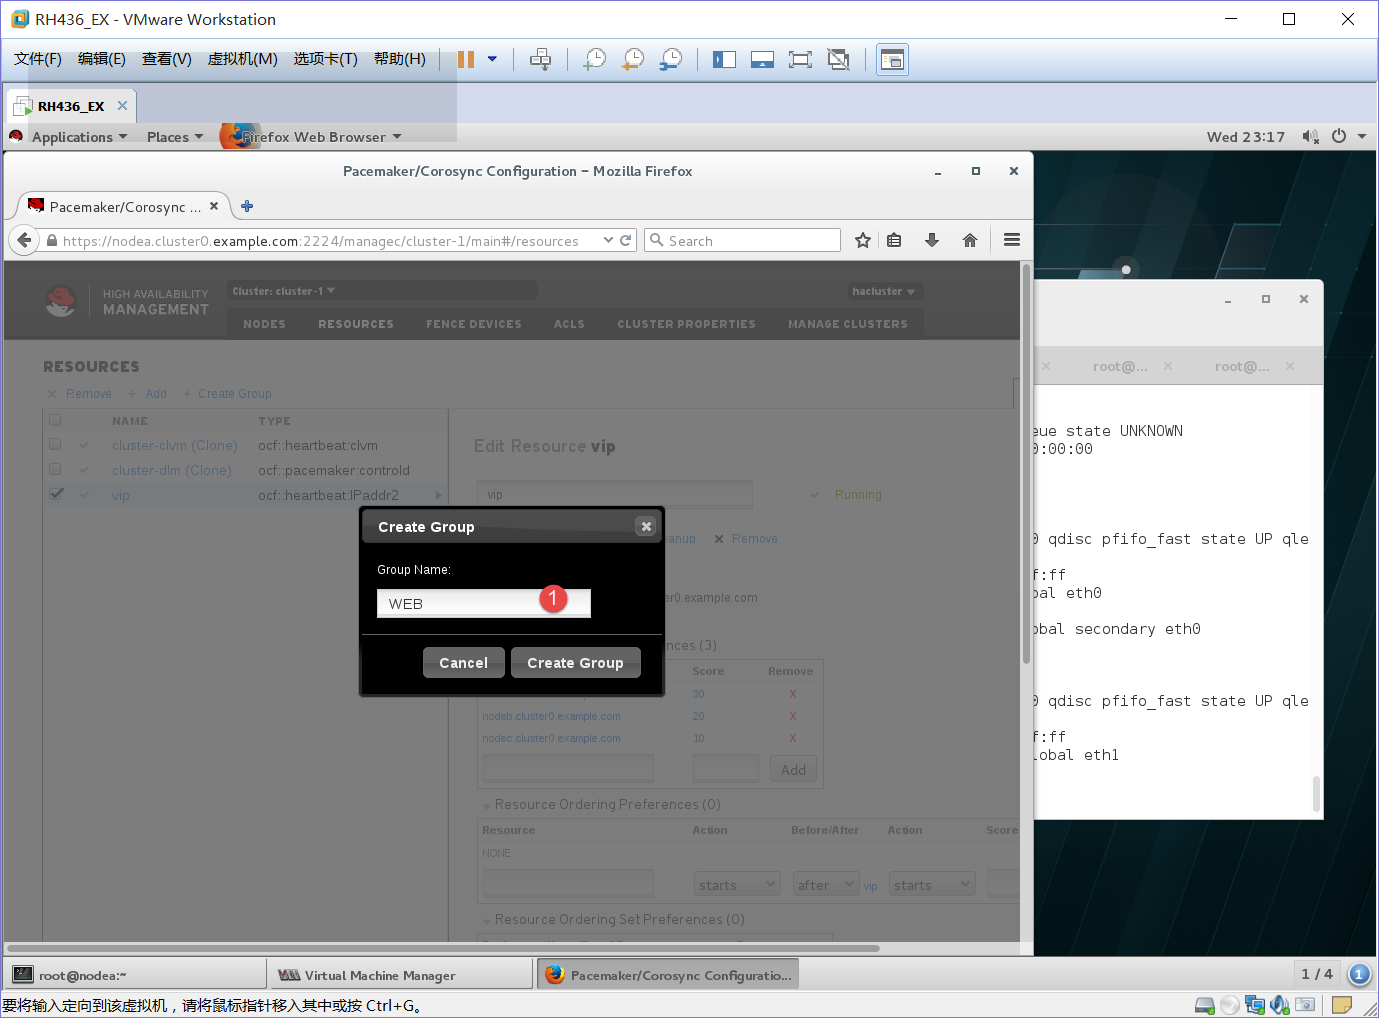This screenshot has height=1018, width=1379.
Task: Switch to root@nodea:~ in the taskbar
Action: (135, 975)
